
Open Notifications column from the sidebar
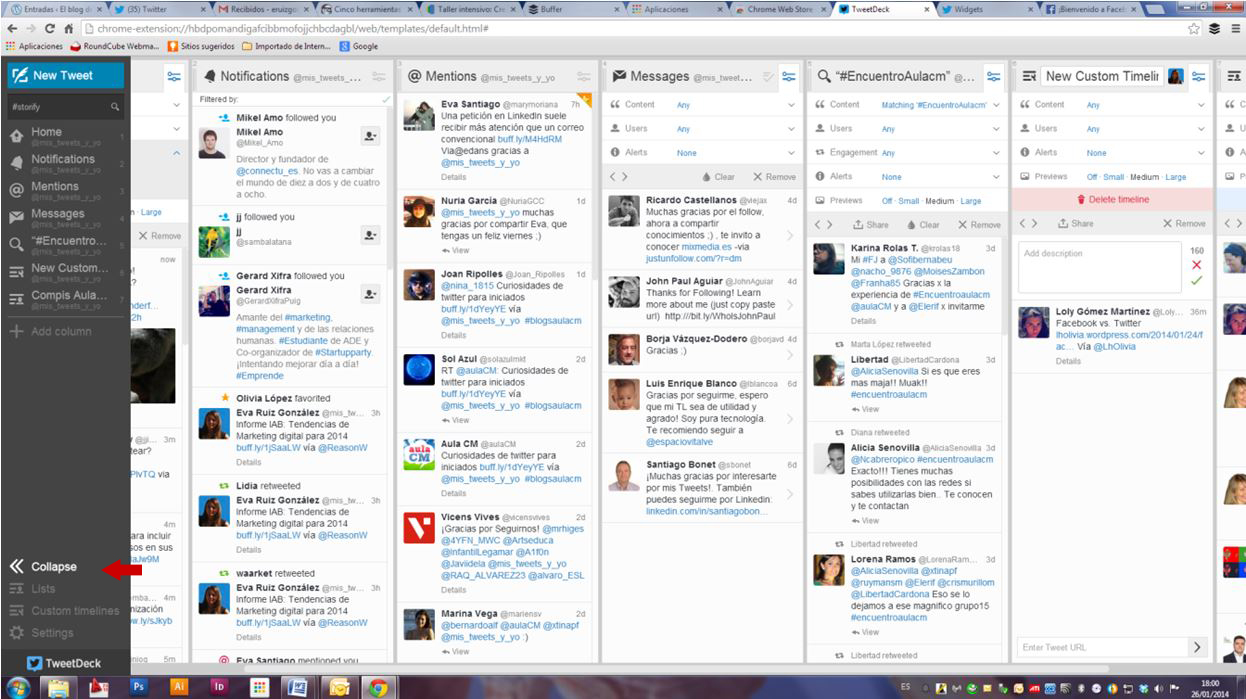(x=62, y=159)
